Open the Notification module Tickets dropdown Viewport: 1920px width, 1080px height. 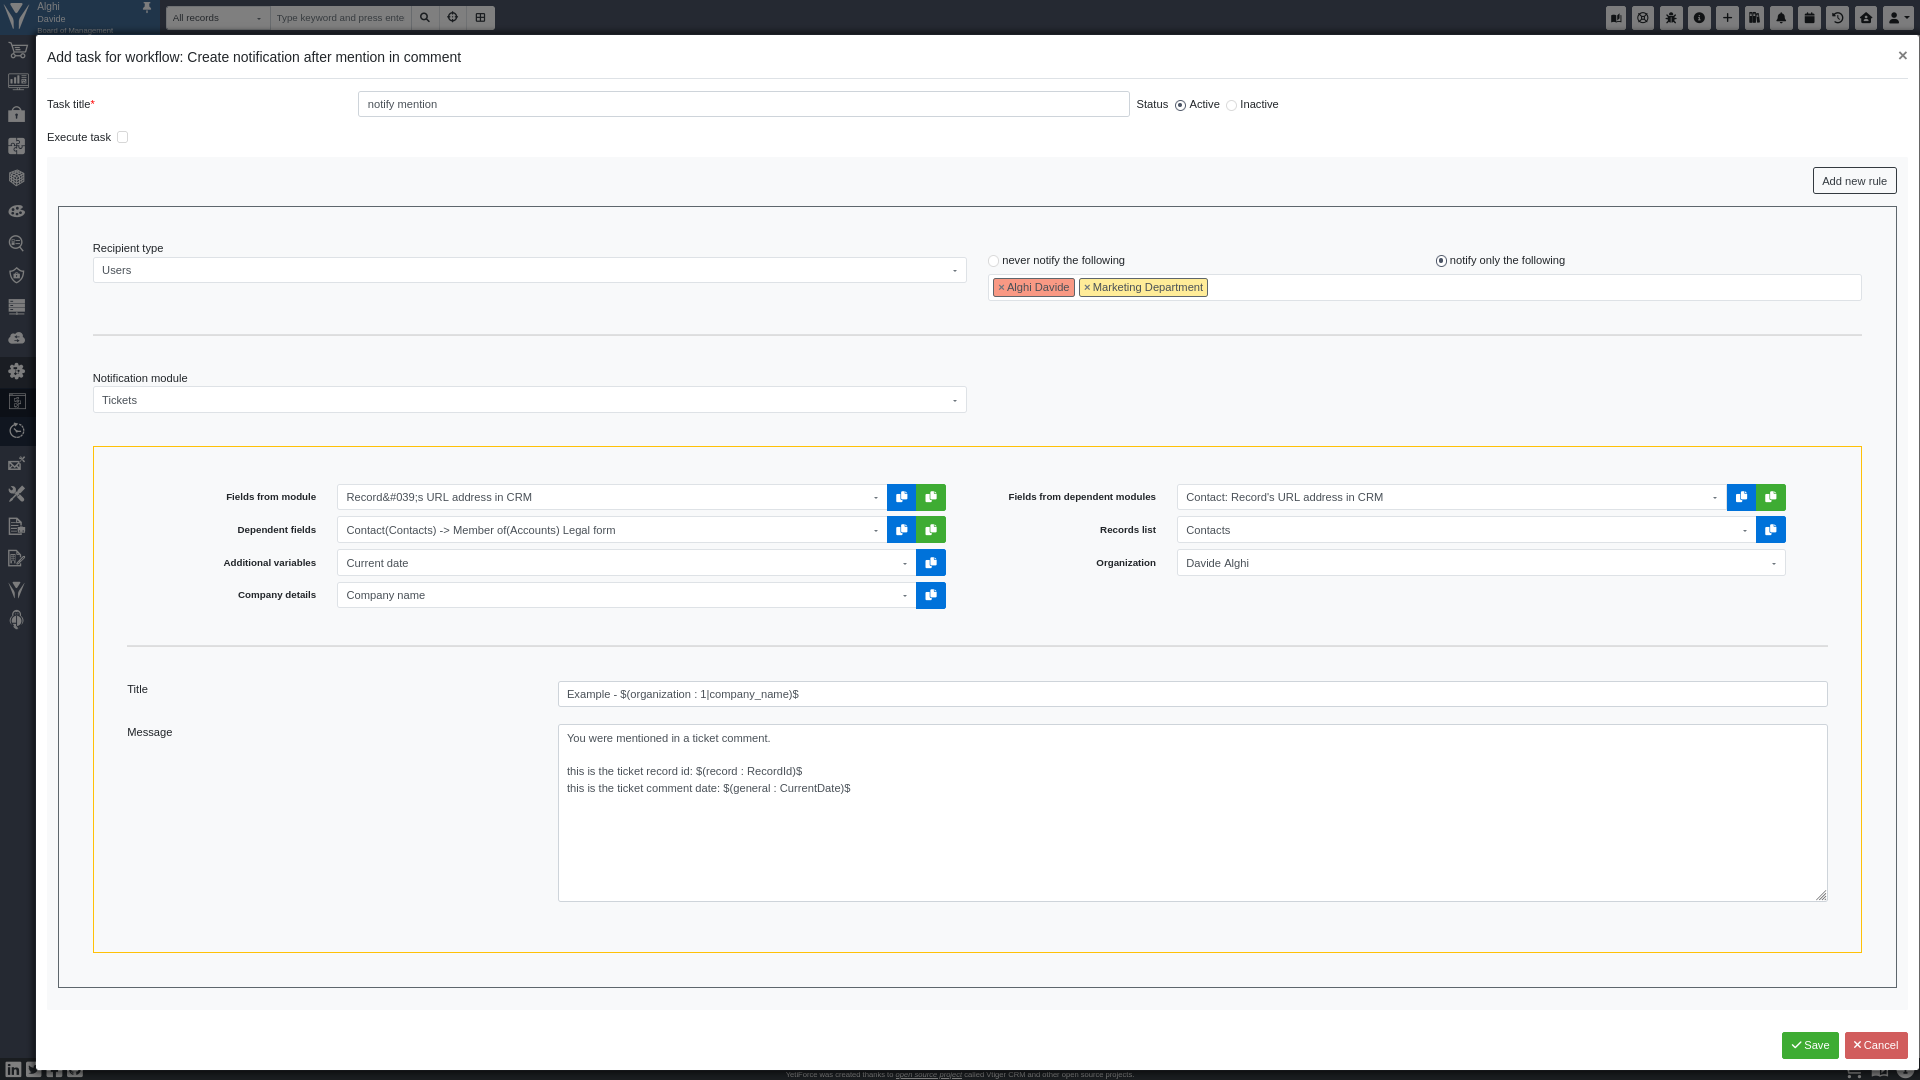529,400
